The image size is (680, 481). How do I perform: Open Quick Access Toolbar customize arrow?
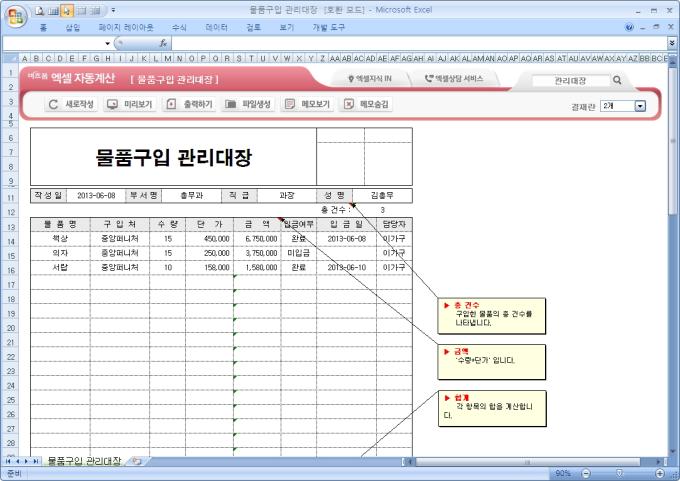point(113,10)
